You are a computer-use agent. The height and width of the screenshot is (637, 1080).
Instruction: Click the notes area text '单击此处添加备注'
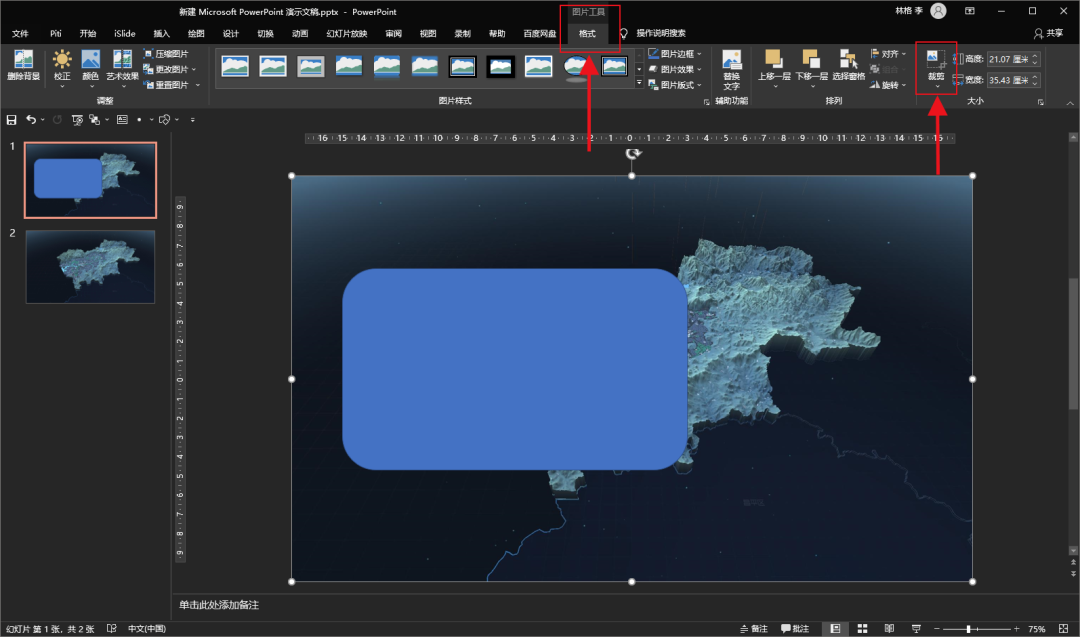[x=220, y=605]
